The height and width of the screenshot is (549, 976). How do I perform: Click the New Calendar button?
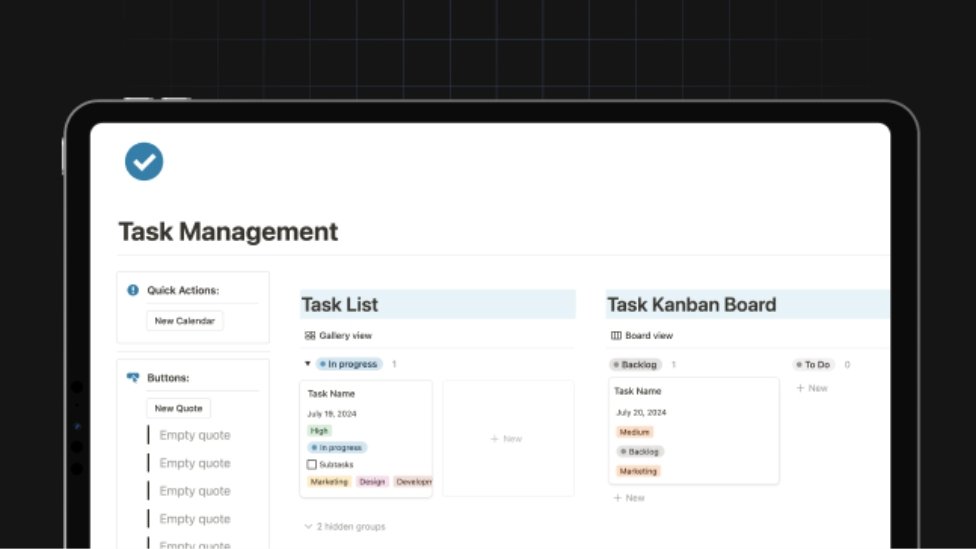[184, 321]
